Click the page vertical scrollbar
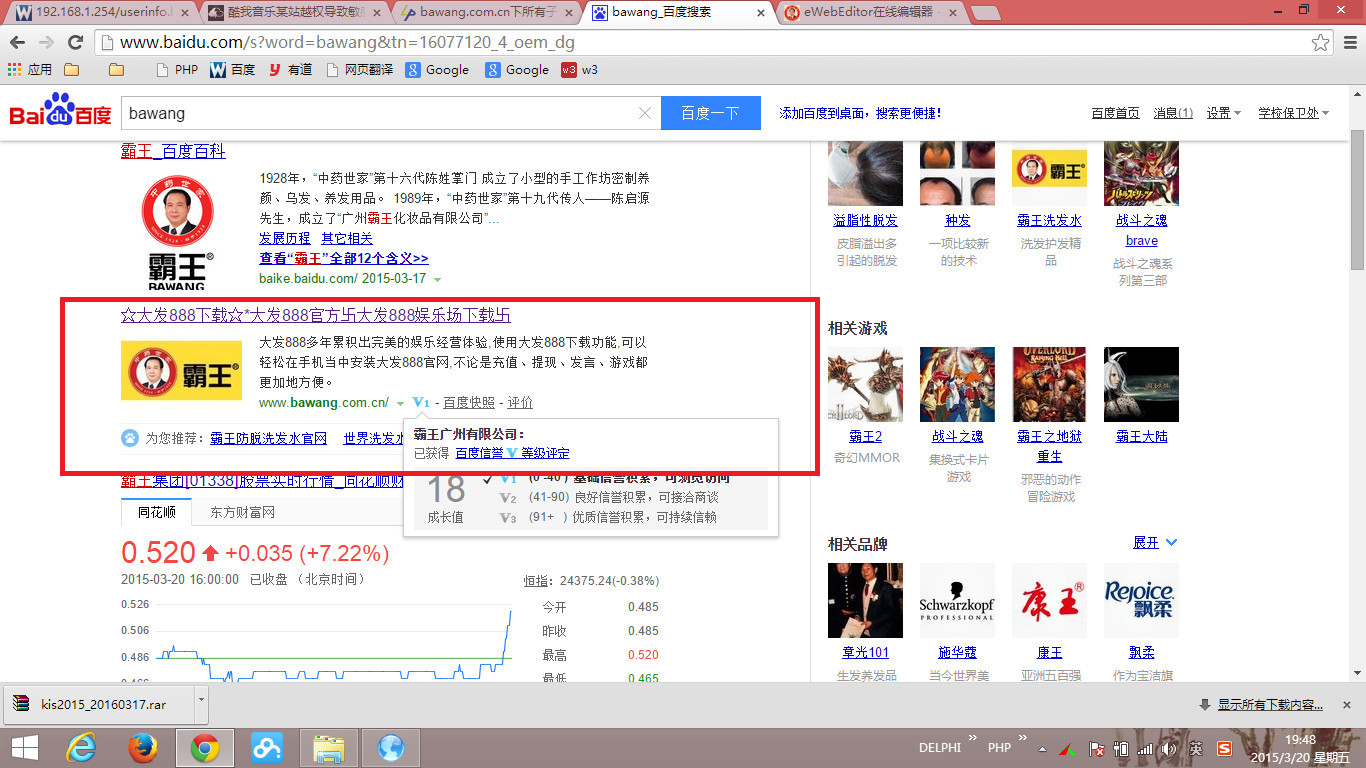This screenshot has height=768, width=1366. (x=1357, y=200)
